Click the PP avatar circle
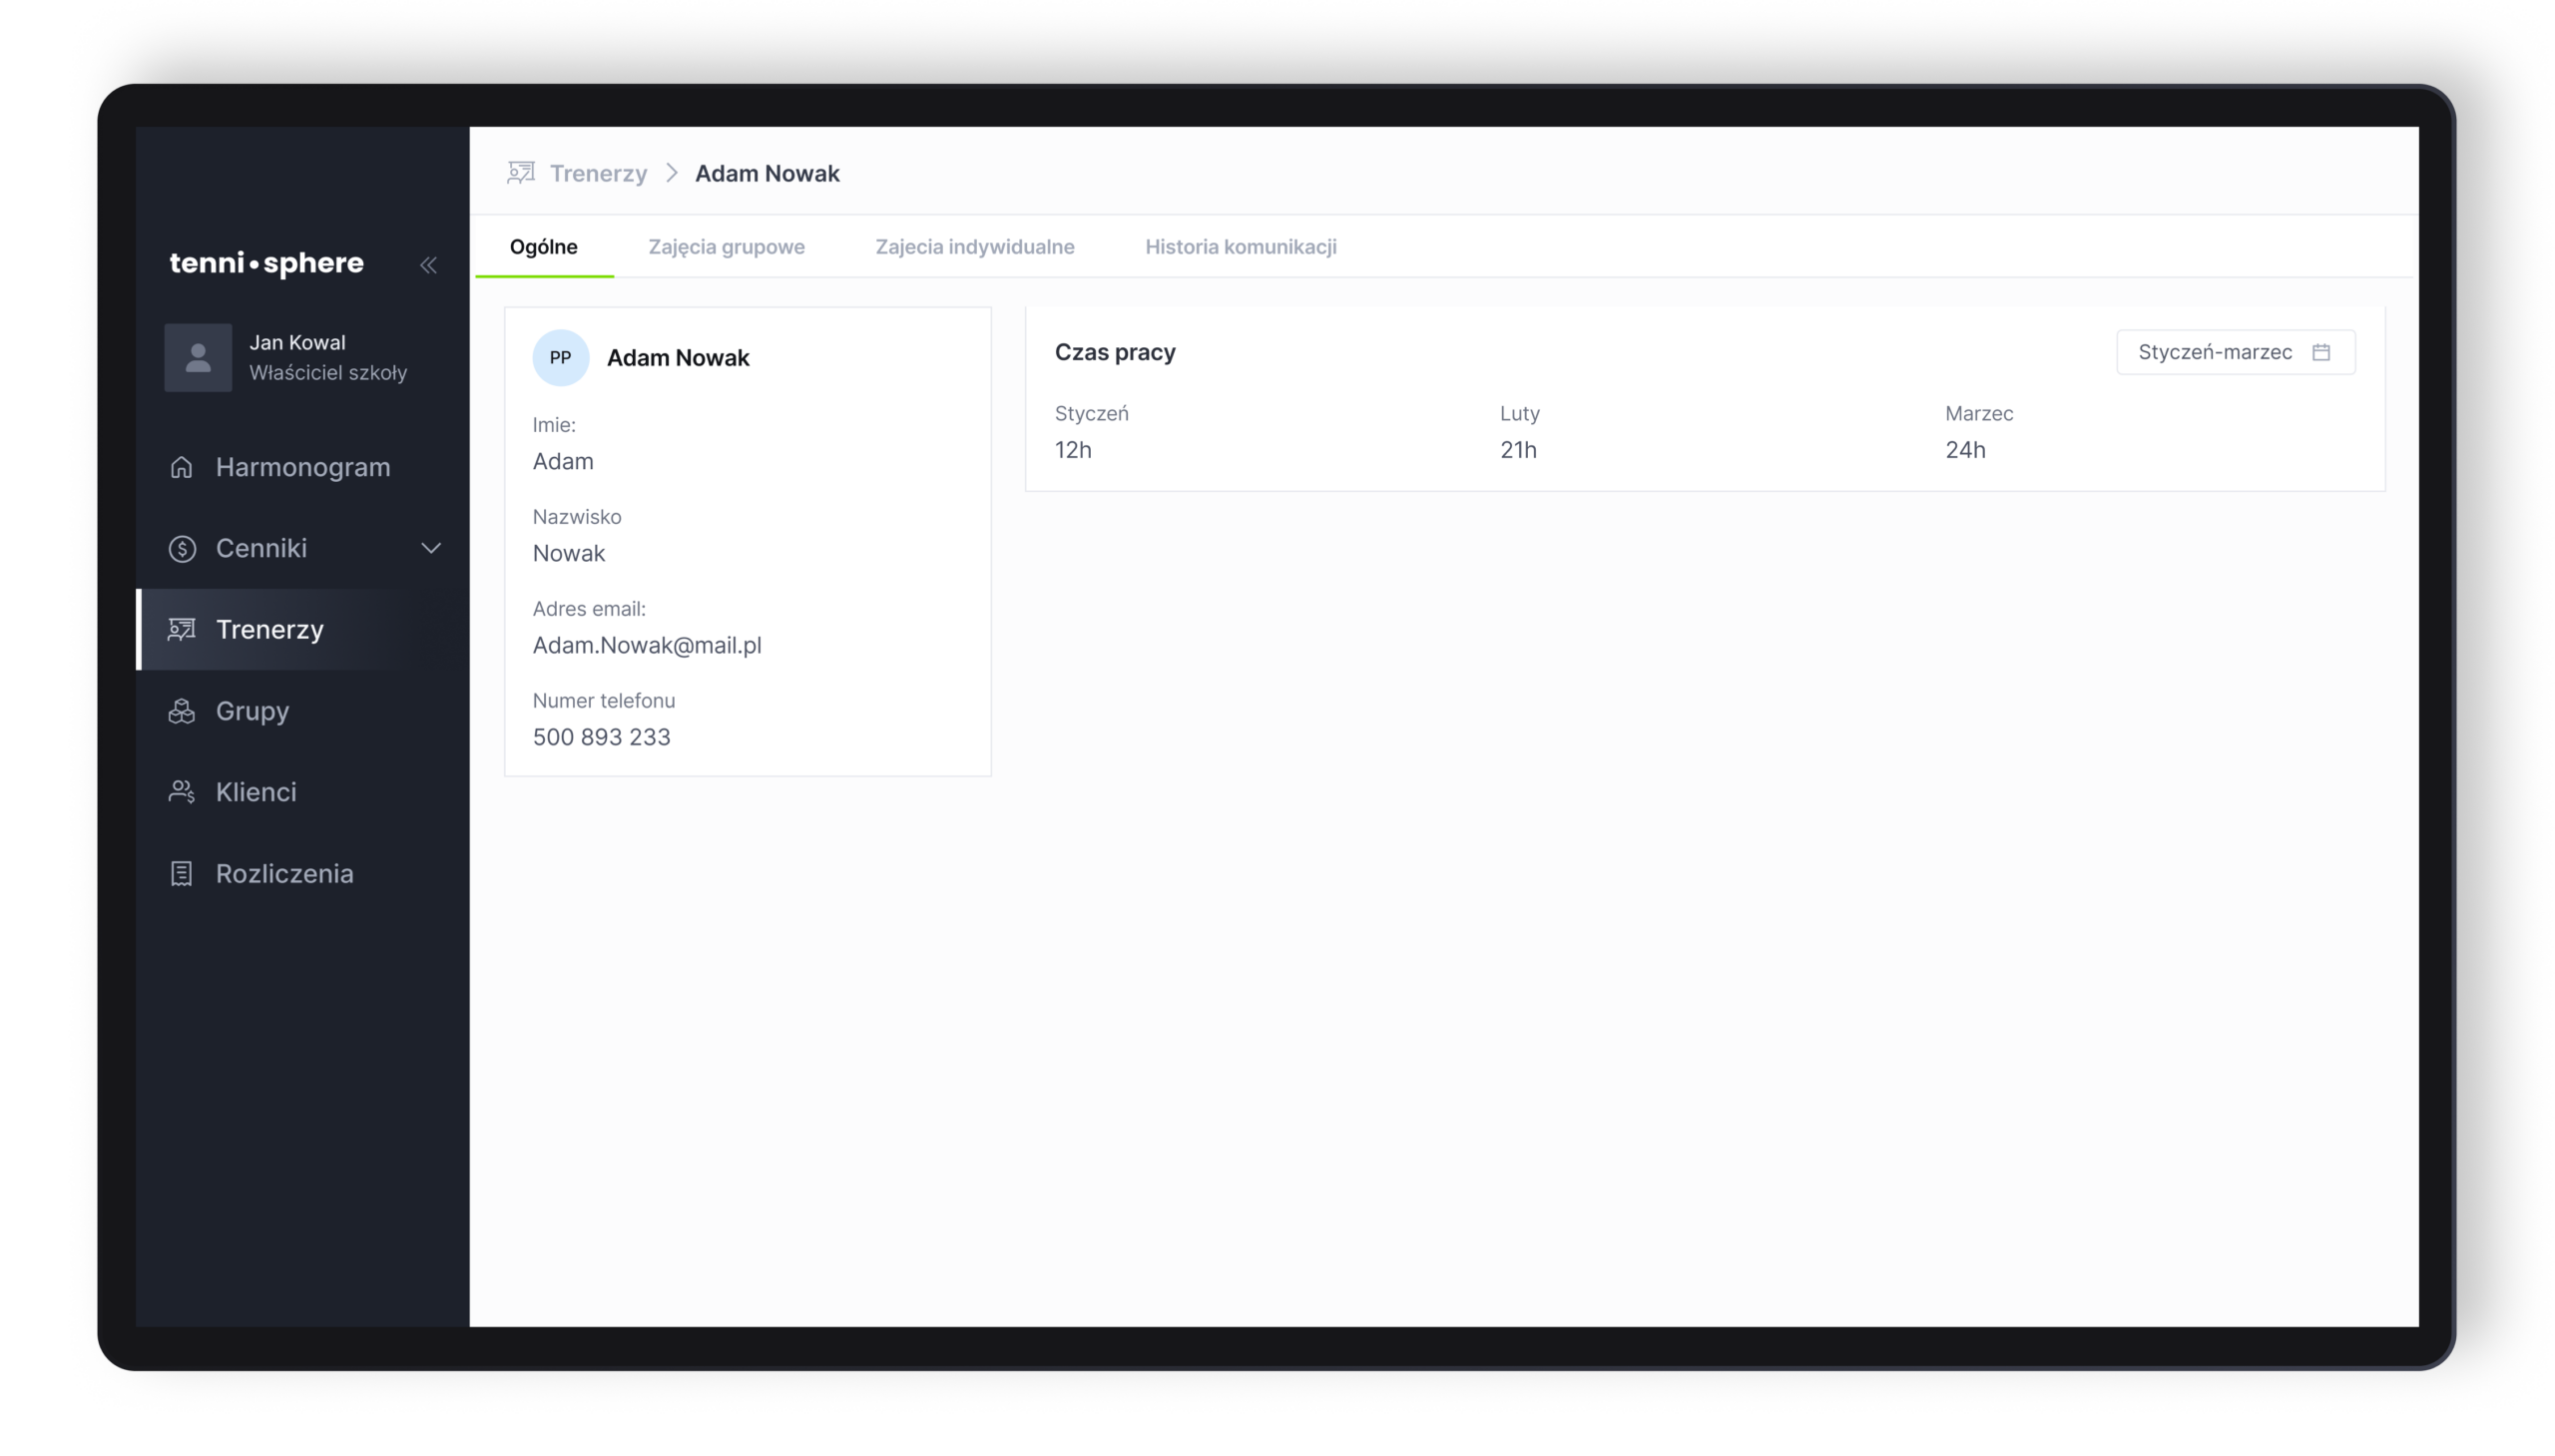This screenshot has width=2555, height=1456. coord(560,357)
